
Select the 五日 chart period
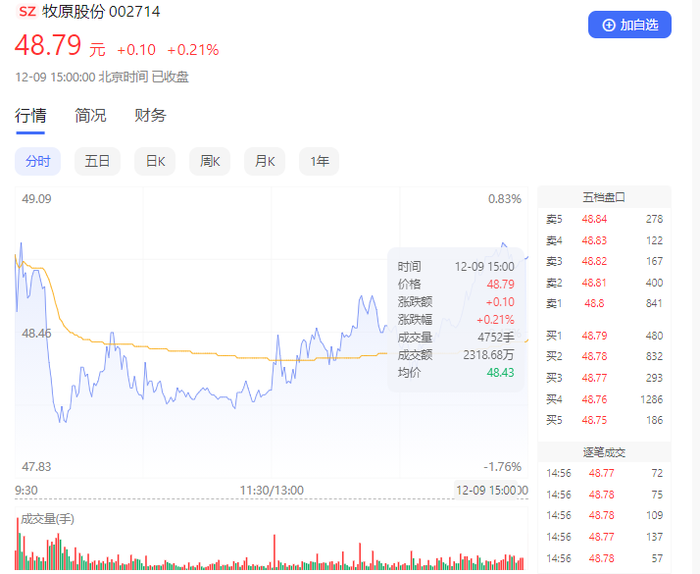(97, 161)
